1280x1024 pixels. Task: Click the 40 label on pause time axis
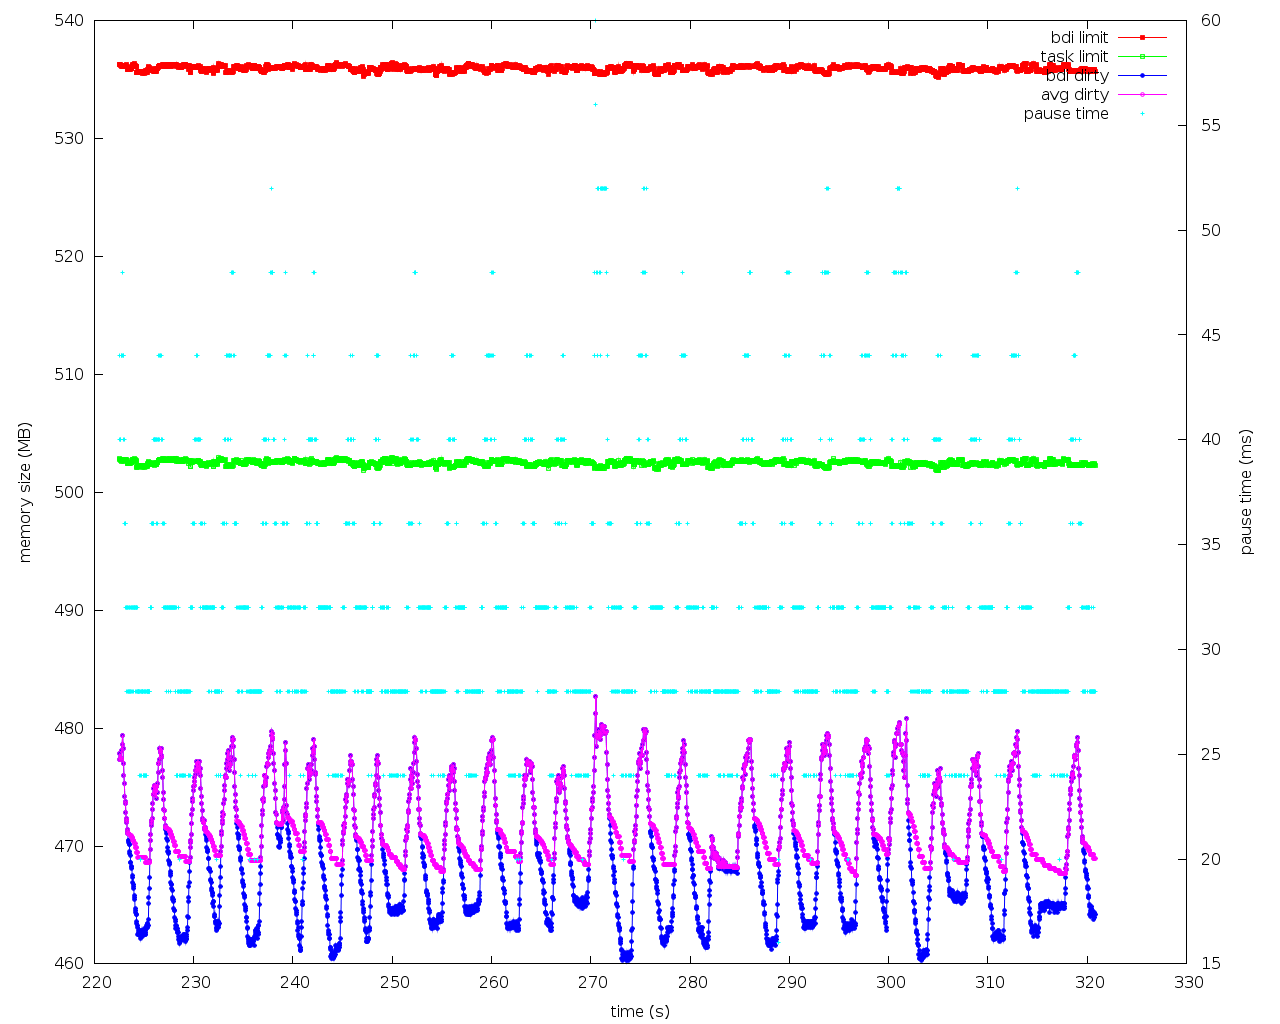click(x=1211, y=440)
